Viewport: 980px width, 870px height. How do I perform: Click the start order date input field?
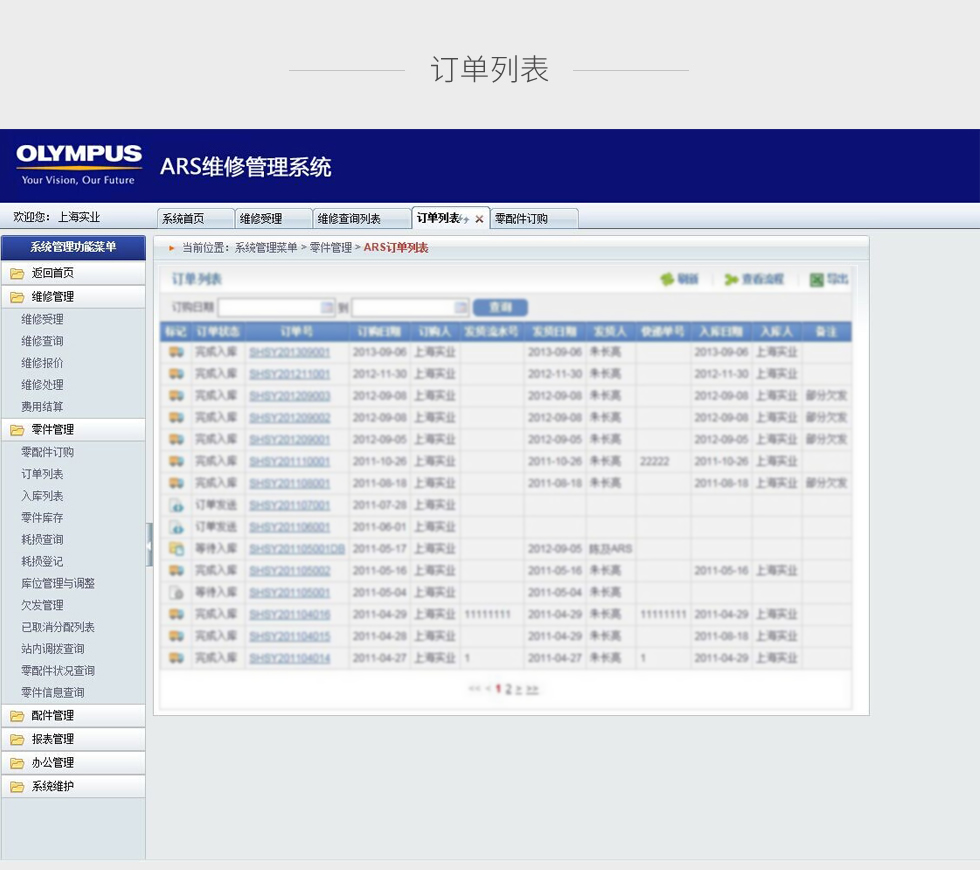tap(268, 308)
